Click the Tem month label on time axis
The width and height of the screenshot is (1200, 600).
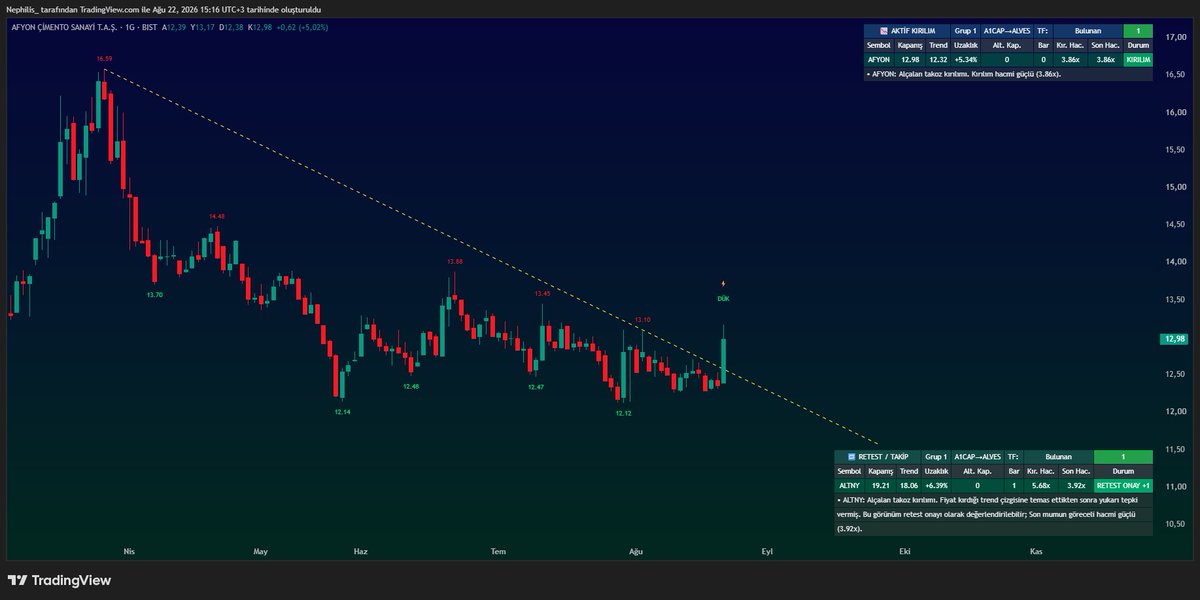tap(498, 550)
